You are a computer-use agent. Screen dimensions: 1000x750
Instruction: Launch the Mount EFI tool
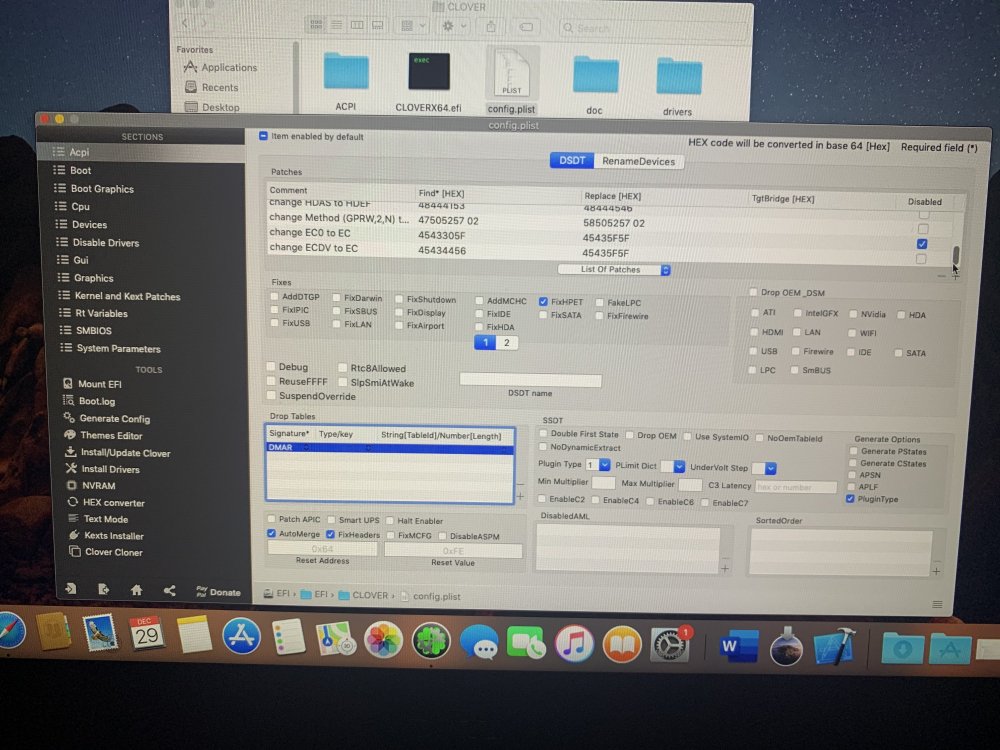tap(99, 384)
